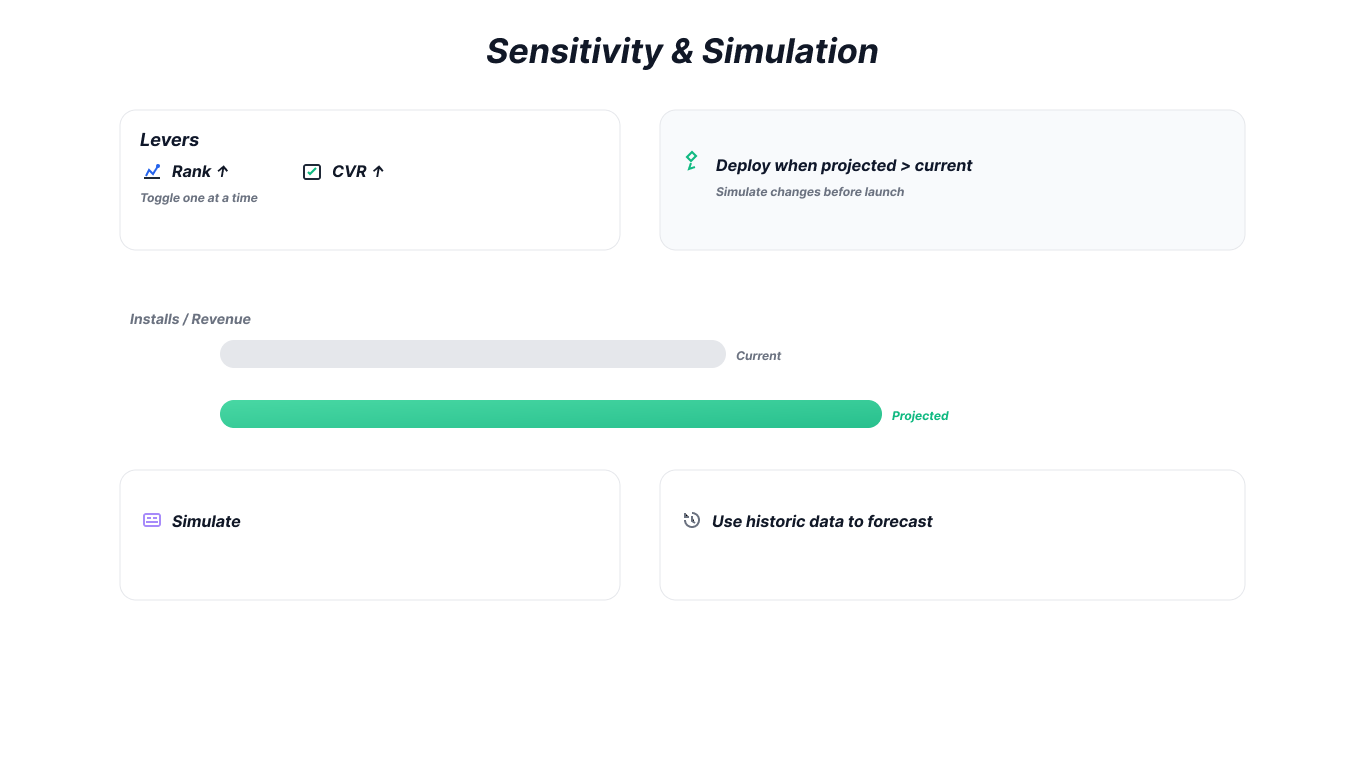Click the green deploy pin icon
Viewport: 1365px width, 768px height.
pos(691,160)
